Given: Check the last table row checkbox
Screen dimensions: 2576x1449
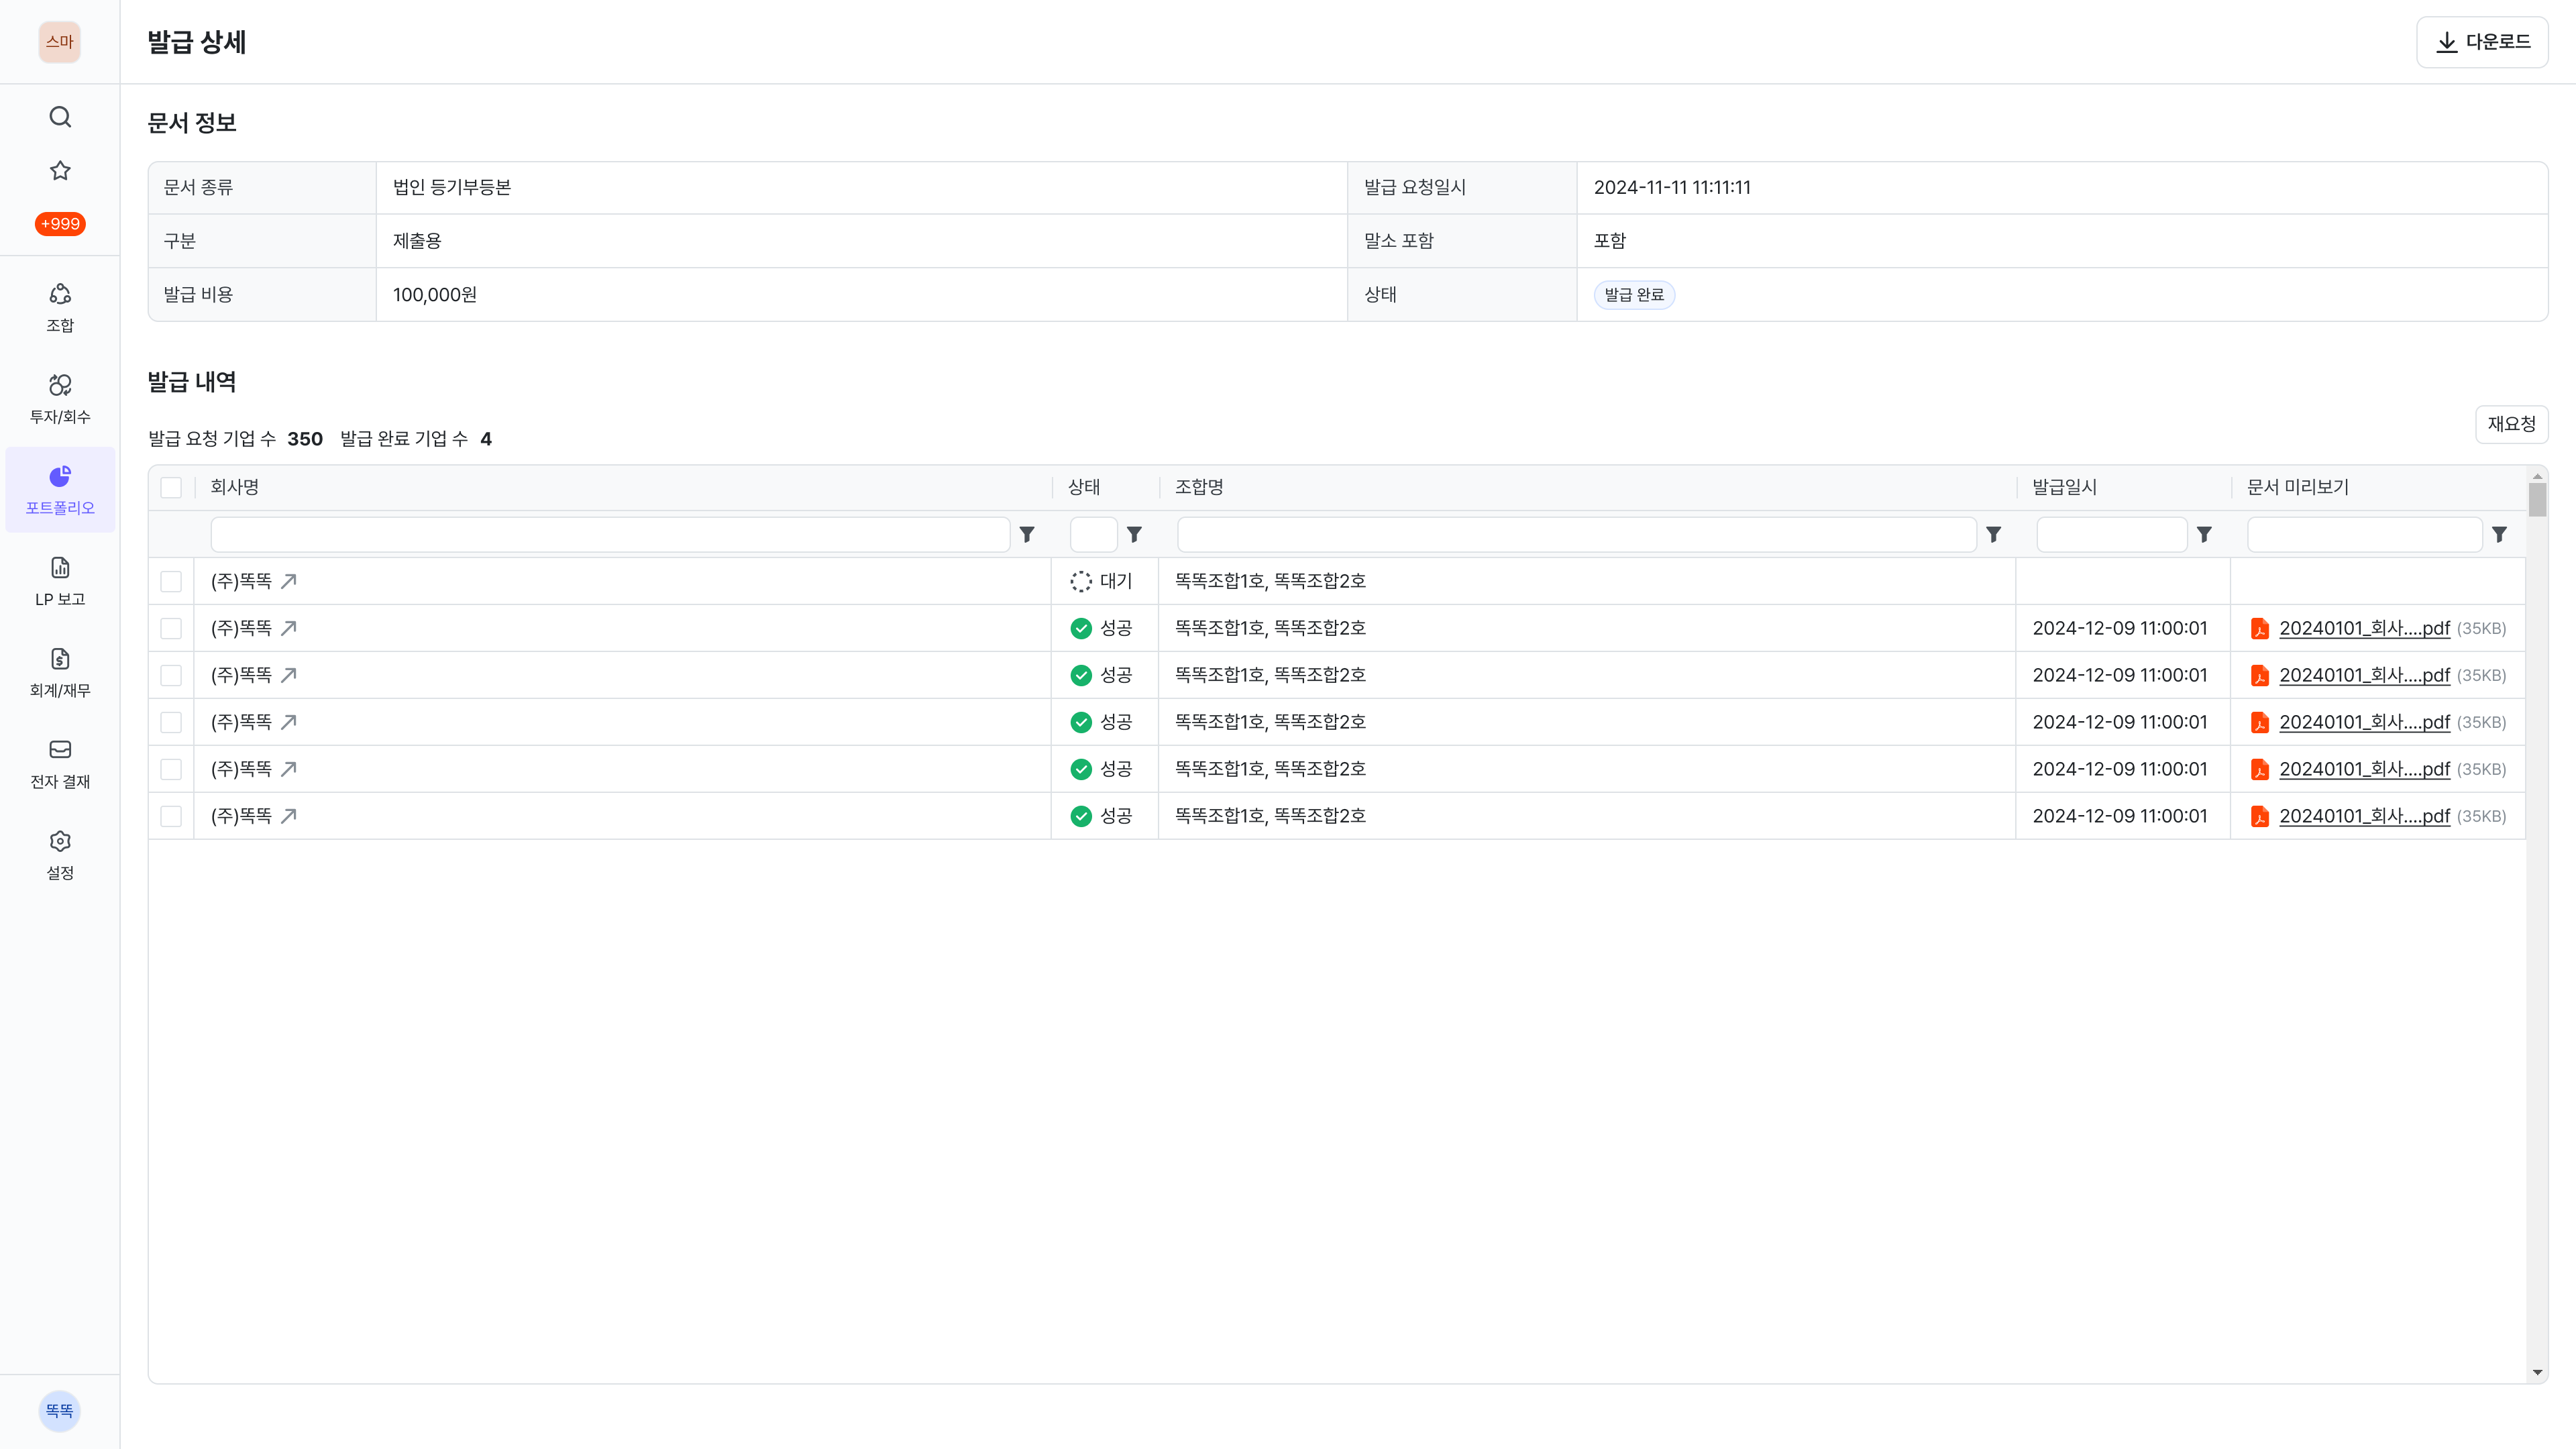Looking at the screenshot, I should click(x=171, y=816).
